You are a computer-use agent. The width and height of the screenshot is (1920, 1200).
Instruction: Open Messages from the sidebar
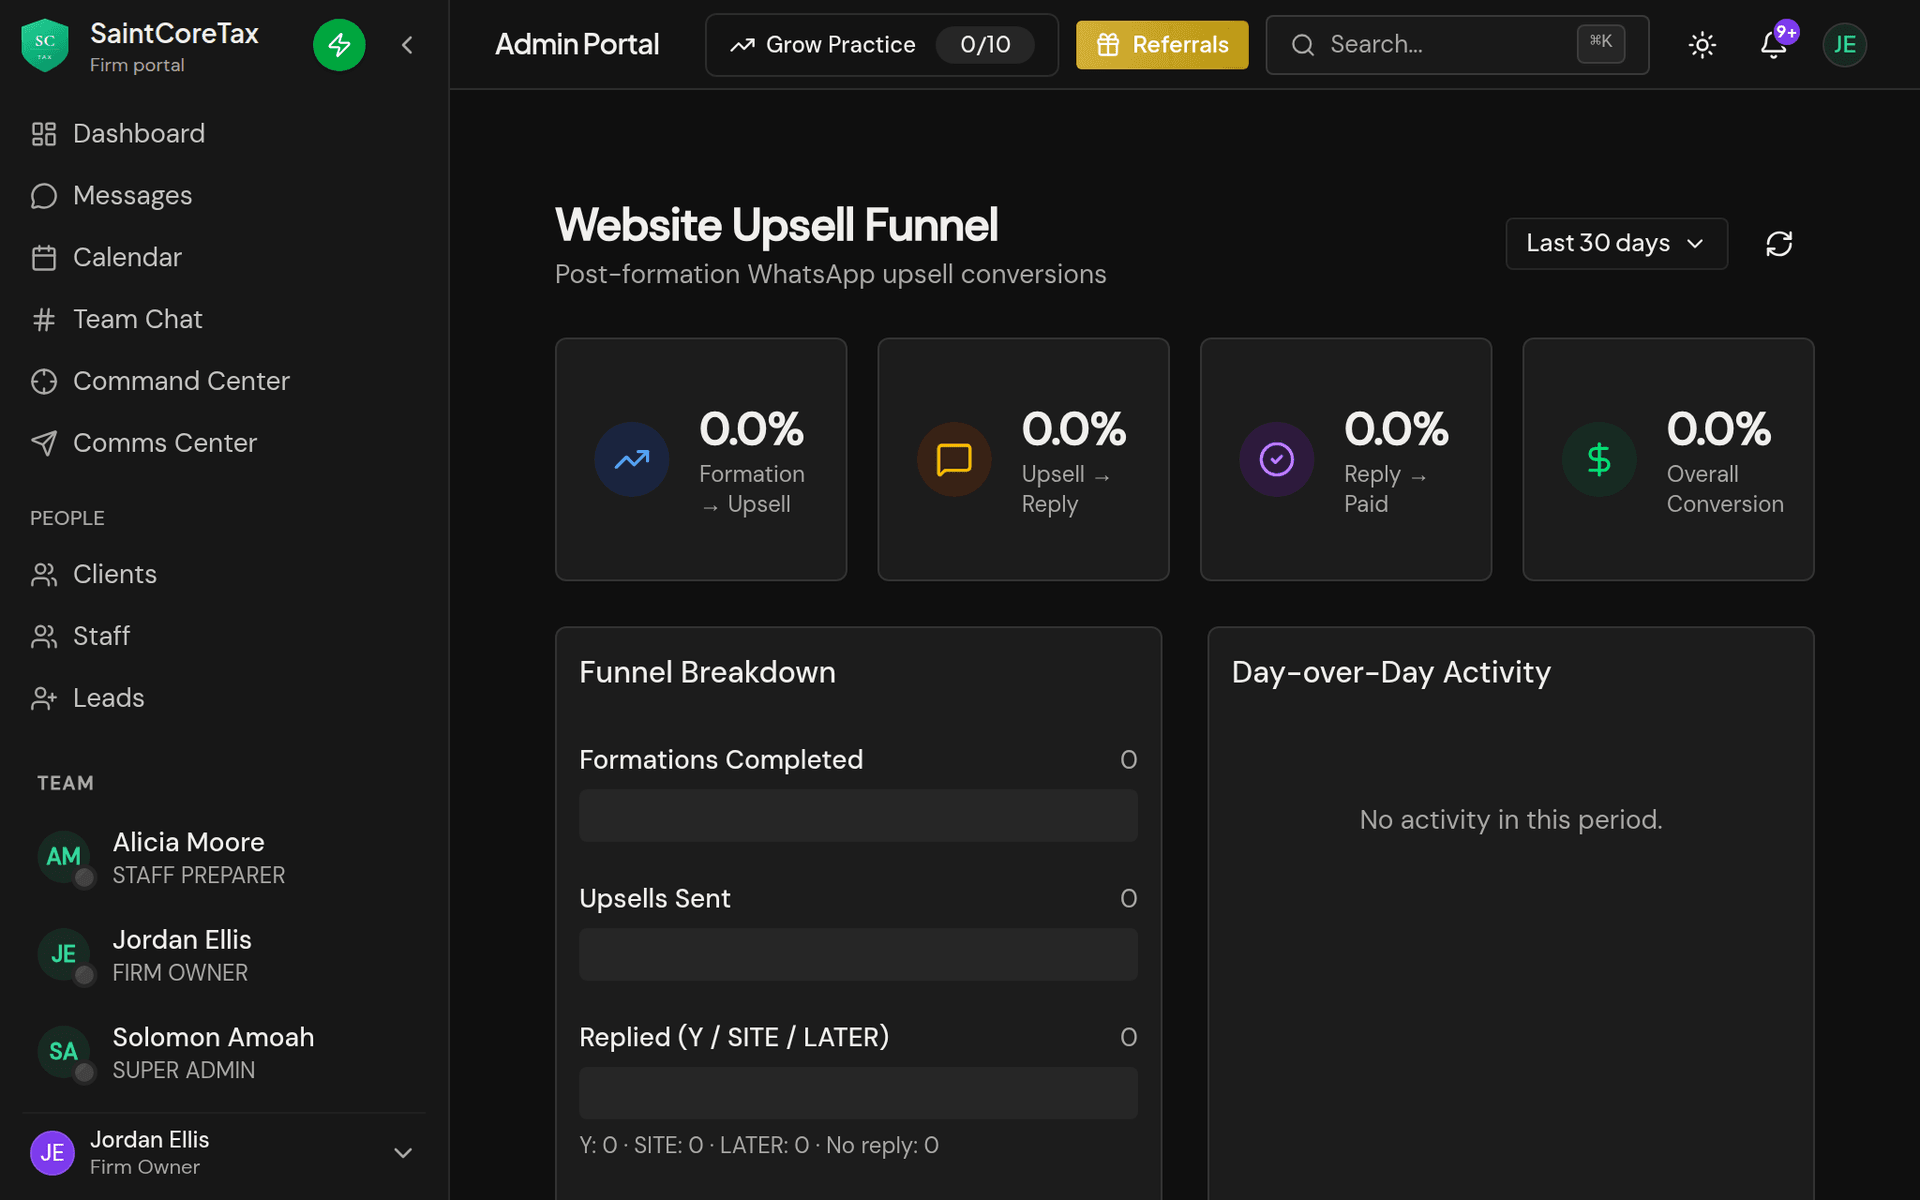224,195
